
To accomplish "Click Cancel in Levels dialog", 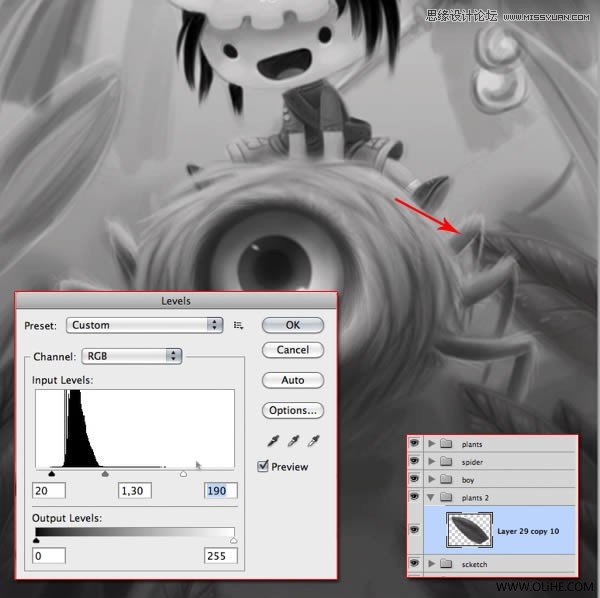I will (293, 350).
